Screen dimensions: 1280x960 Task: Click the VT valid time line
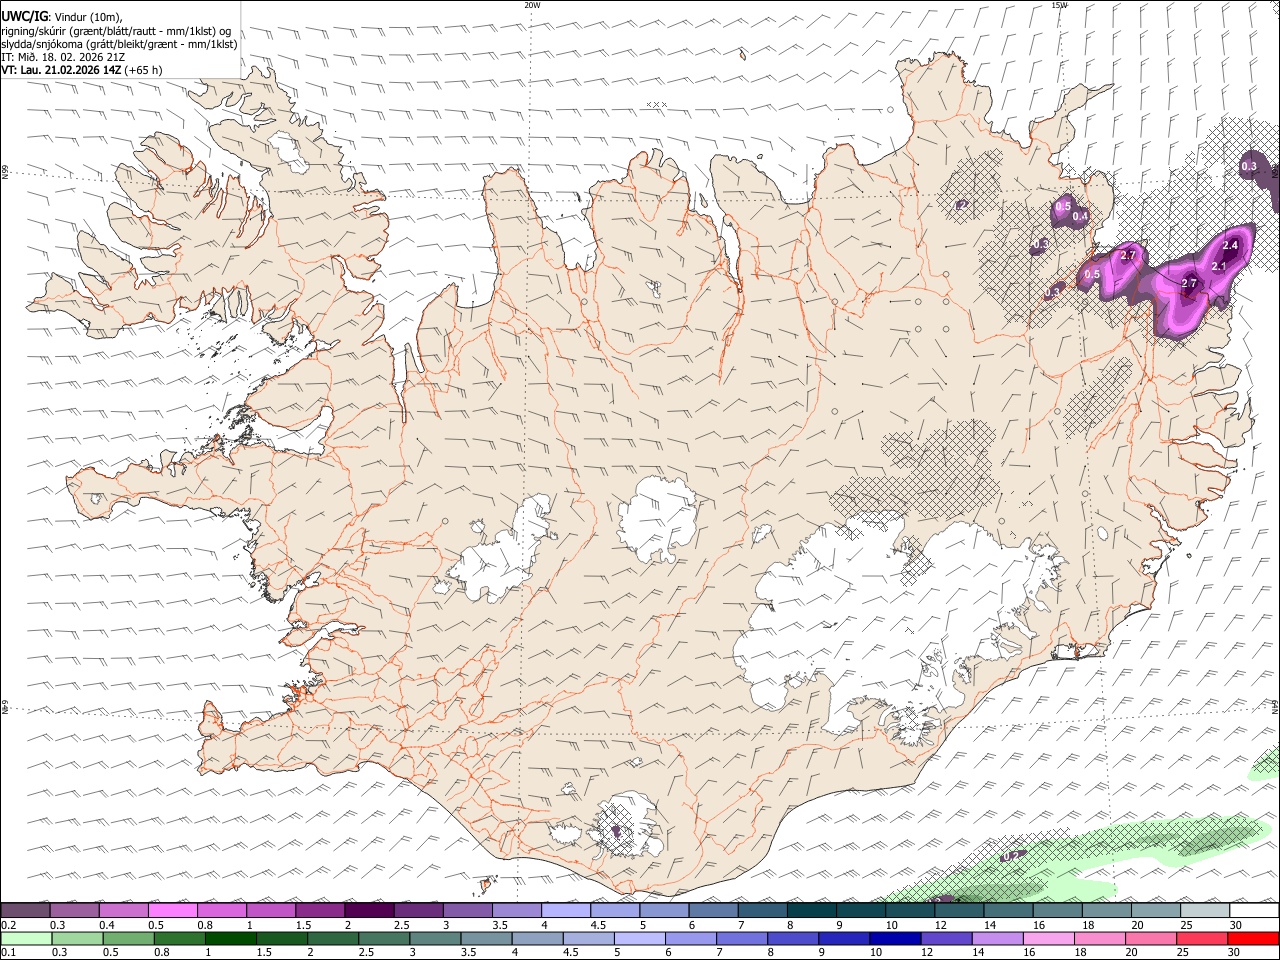tap(81, 70)
